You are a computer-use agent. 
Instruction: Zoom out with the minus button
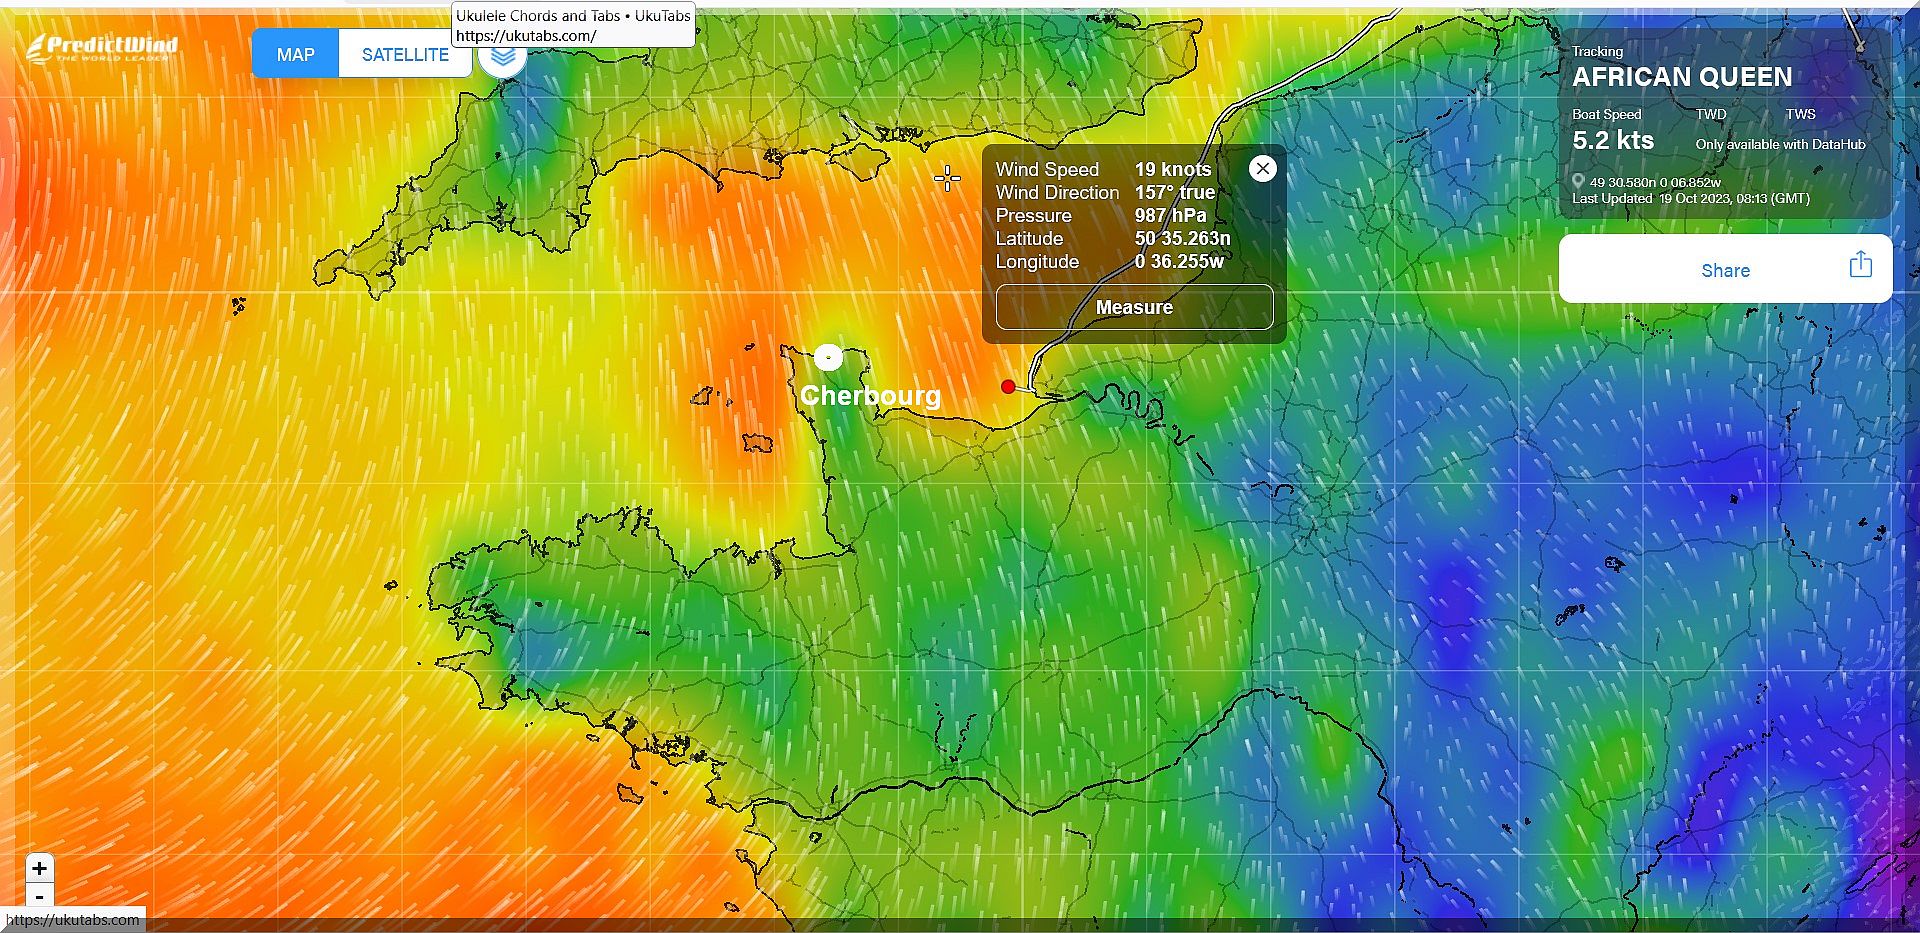(39, 896)
